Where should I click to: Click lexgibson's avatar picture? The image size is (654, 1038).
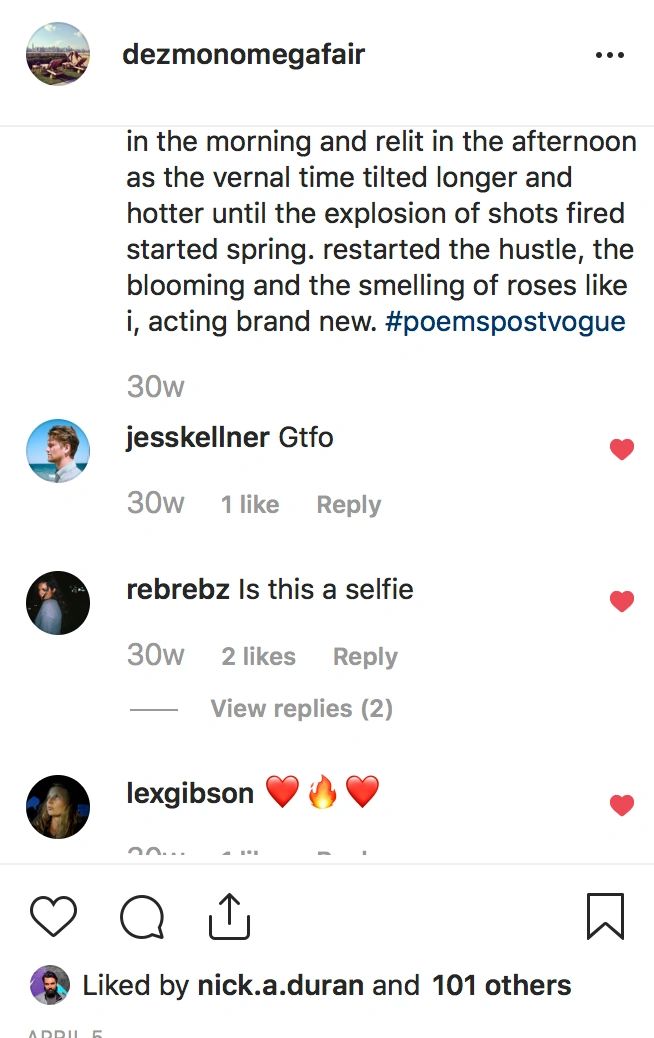click(58, 807)
